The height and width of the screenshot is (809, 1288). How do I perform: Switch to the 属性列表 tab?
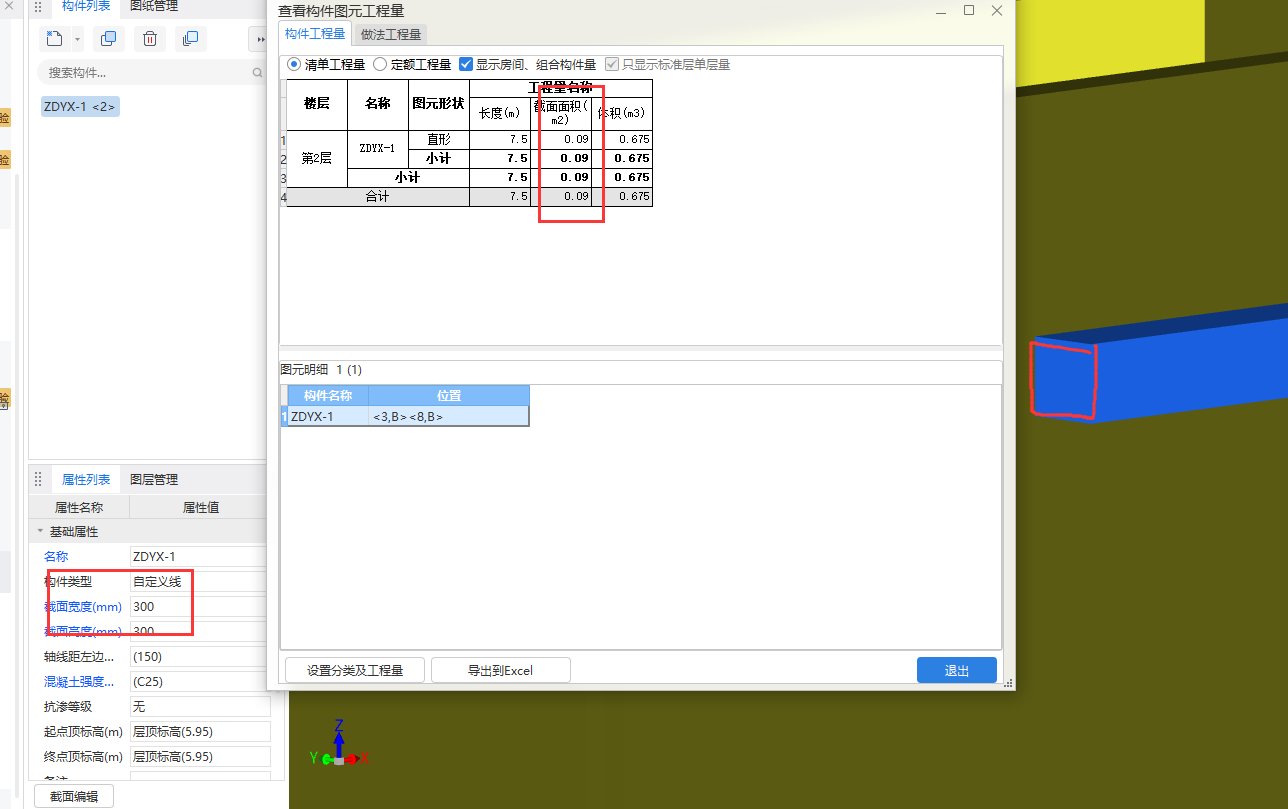(86, 480)
